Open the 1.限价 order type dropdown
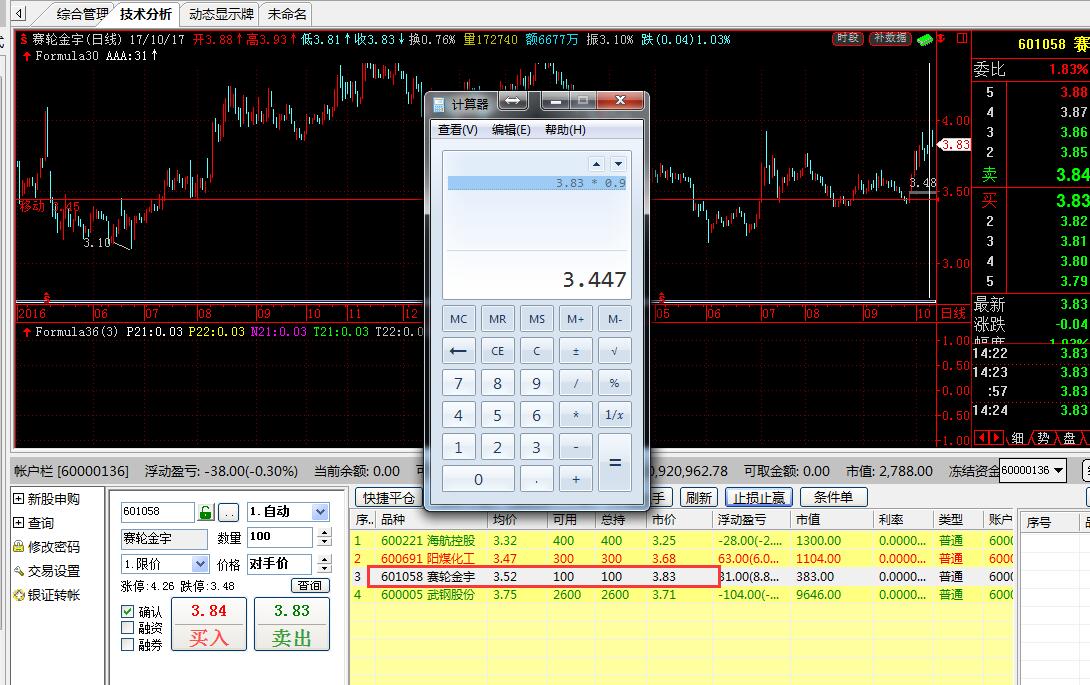The width and height of the screenshot is (1090, 685). [x=198, y=564]
